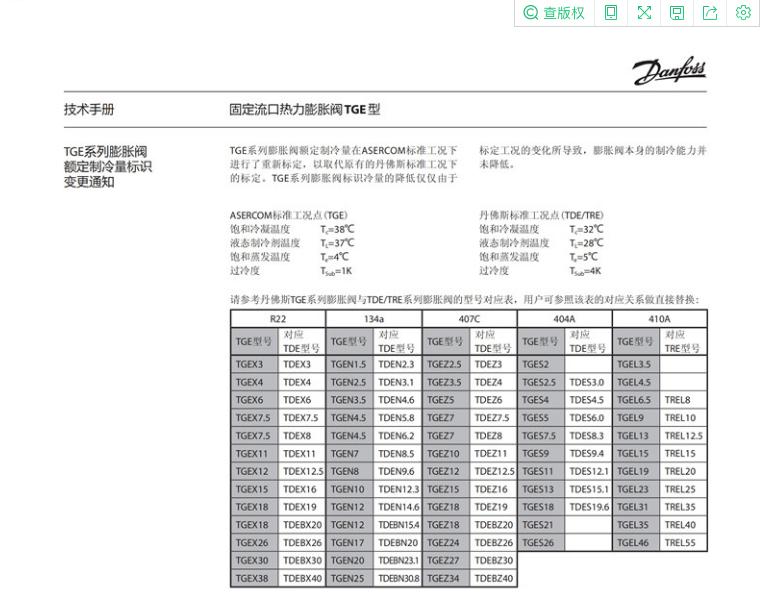Click the magnifier icon beside 查版权

point(531,13)
